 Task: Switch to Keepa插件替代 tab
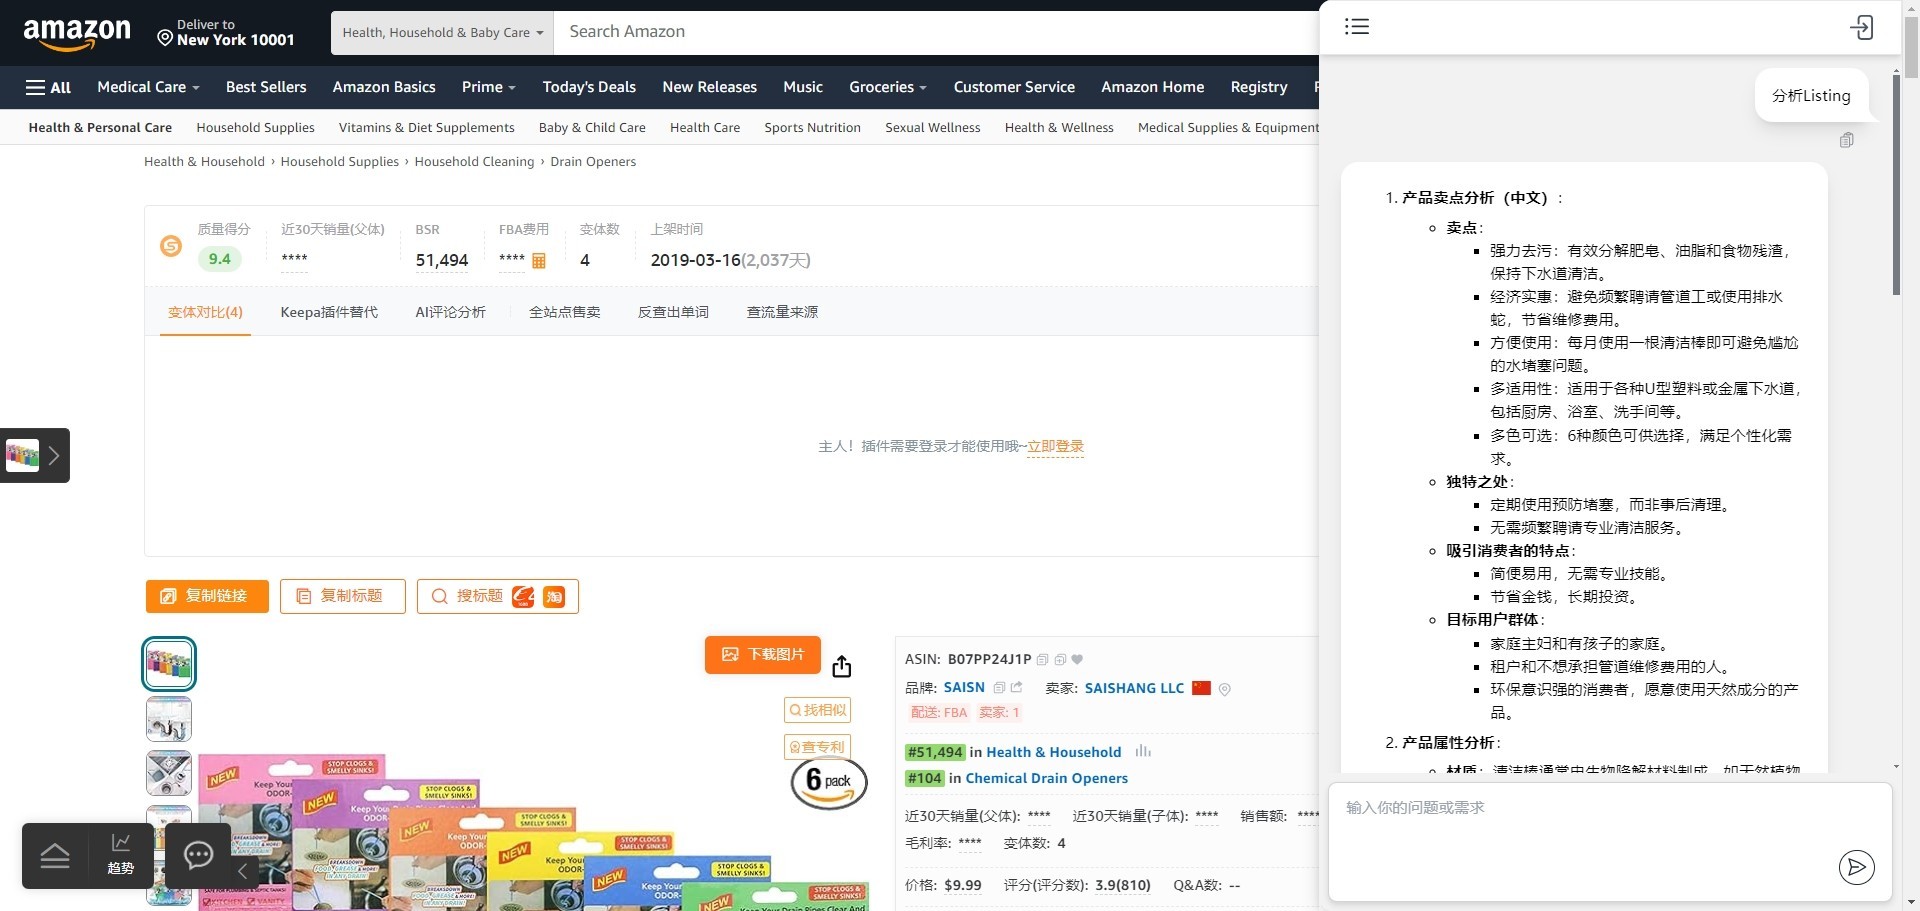(329, 312)
